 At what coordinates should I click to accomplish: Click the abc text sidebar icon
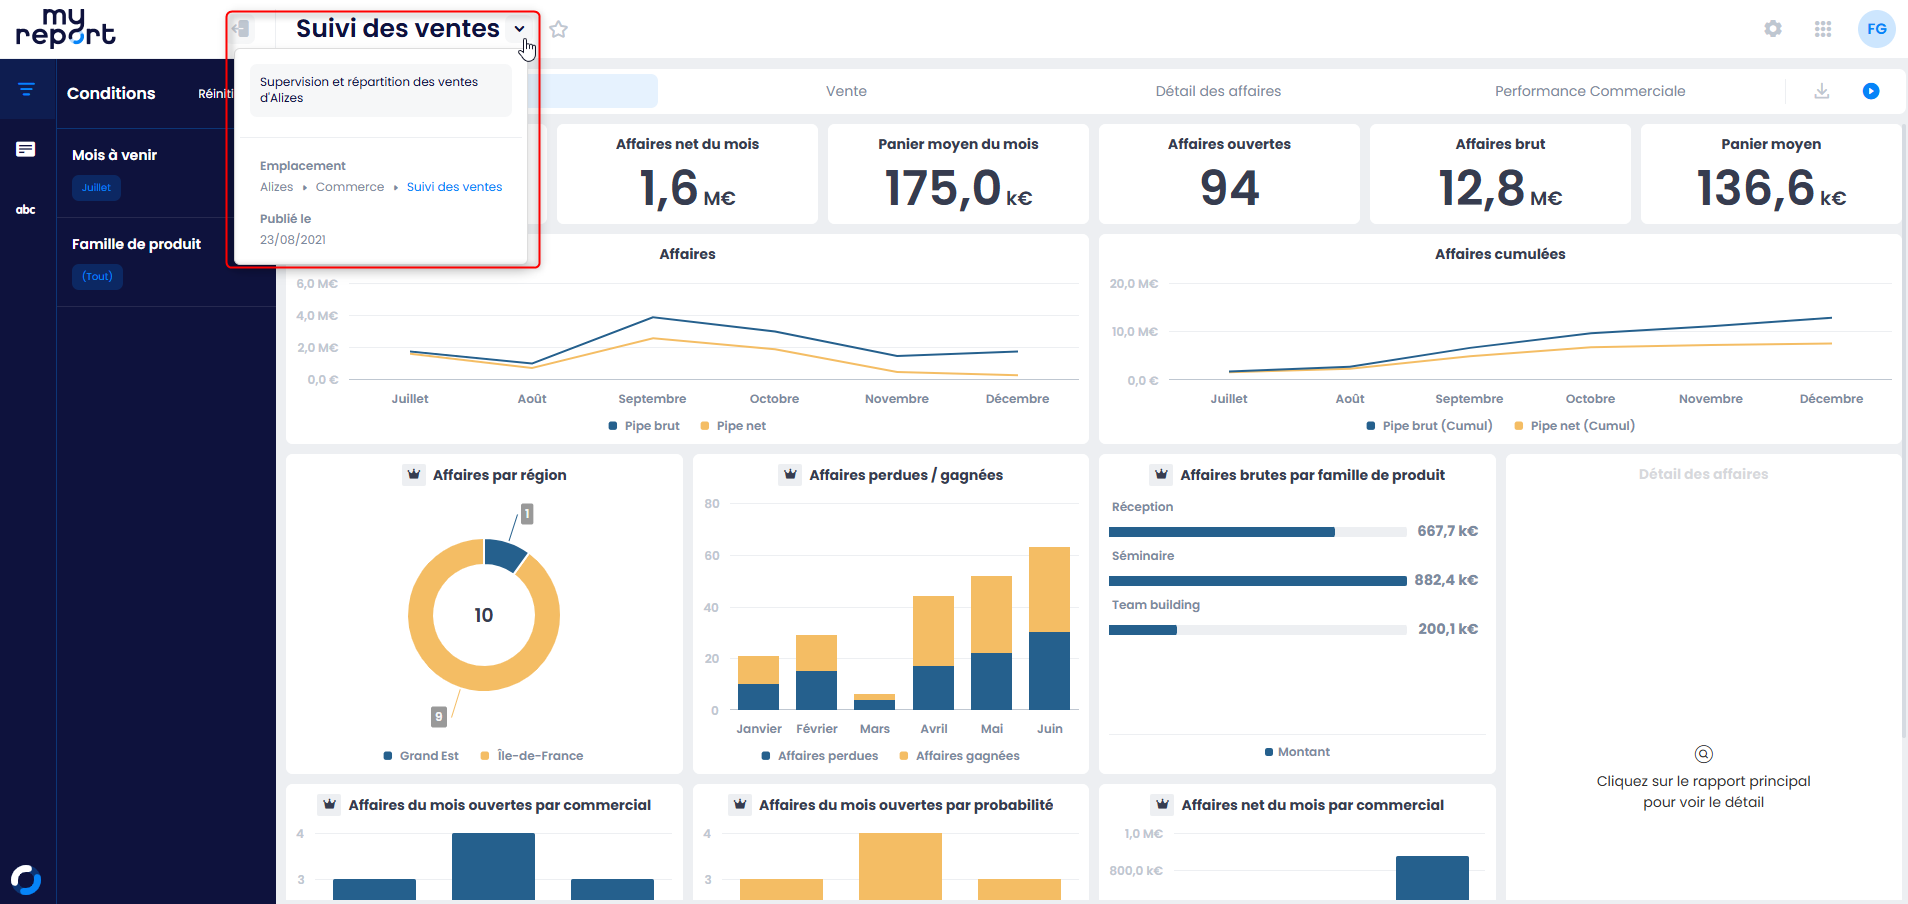(x=26, y=210)
